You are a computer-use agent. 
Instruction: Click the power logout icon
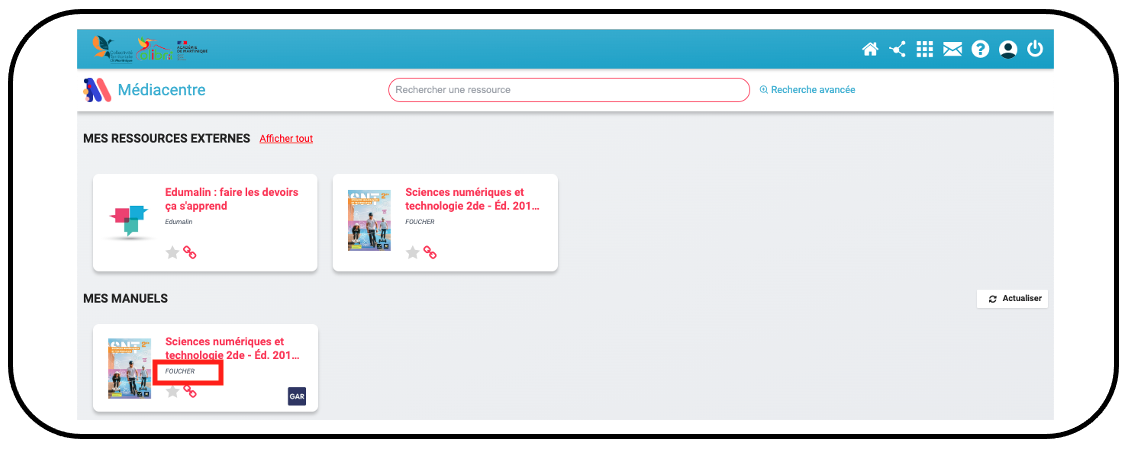tap(1035, 49)
